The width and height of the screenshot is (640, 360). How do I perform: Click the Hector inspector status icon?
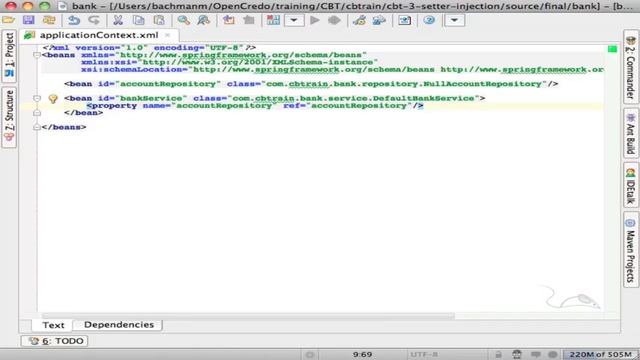(x=517, y=354)
